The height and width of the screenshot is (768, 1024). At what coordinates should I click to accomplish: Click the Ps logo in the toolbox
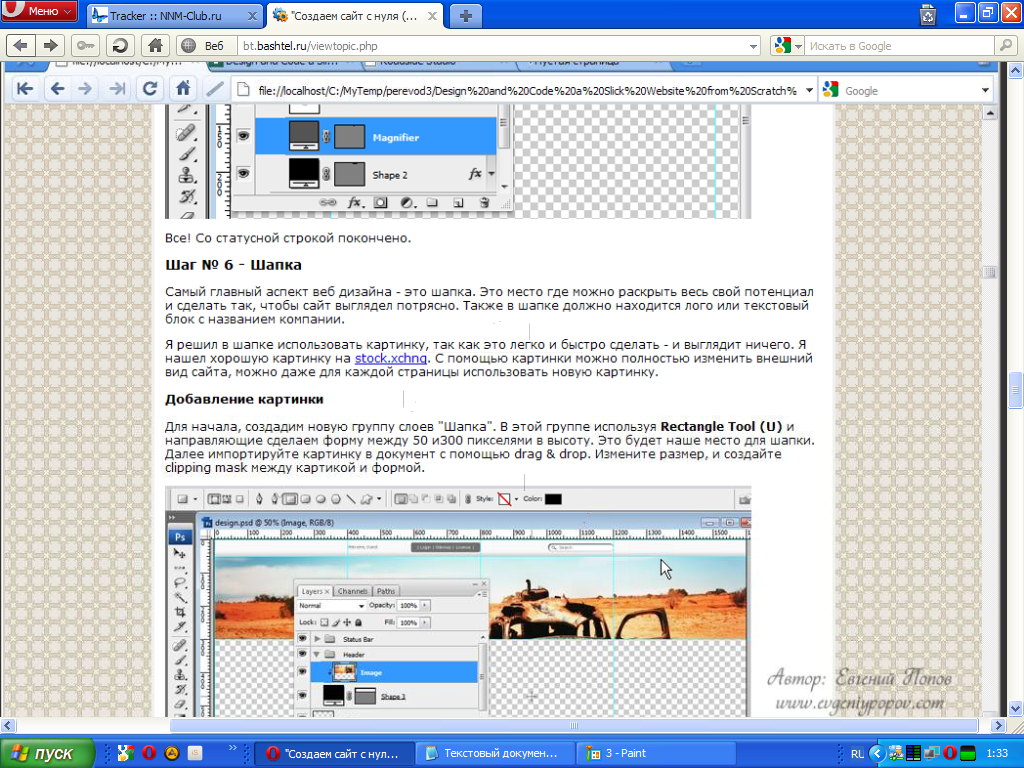[x=180, y=537]
